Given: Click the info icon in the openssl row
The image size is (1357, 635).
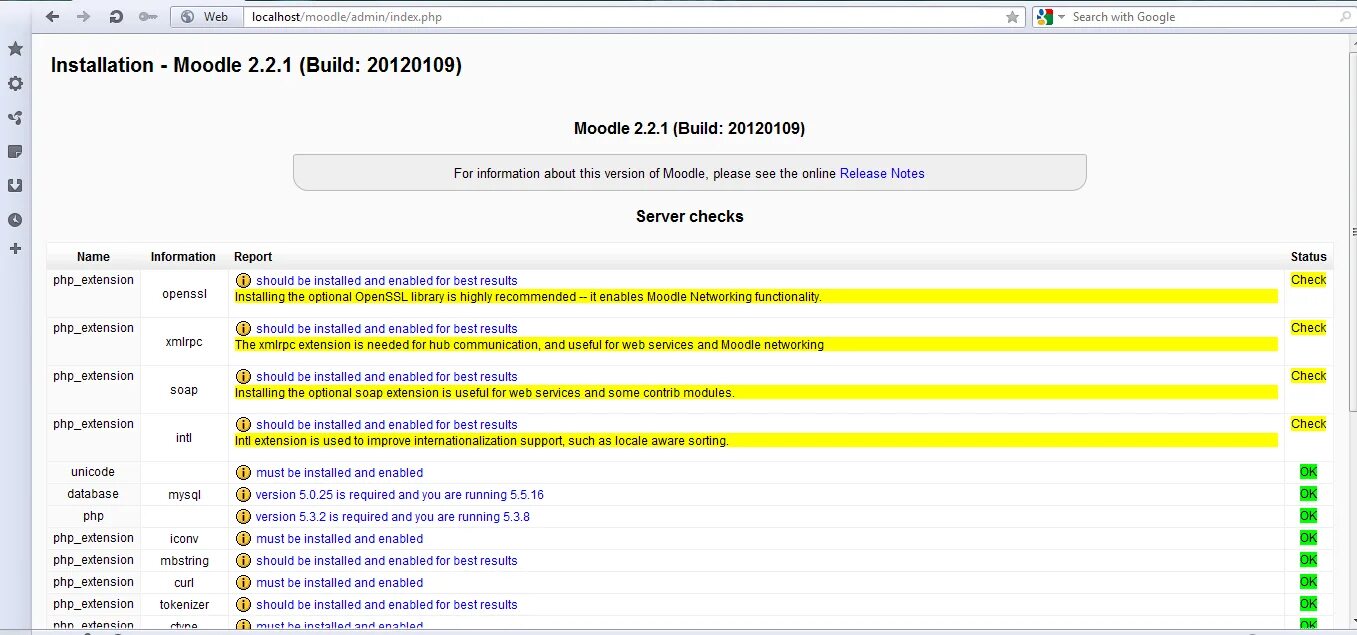Looking at the screenshot, I should tap(243, 281).
